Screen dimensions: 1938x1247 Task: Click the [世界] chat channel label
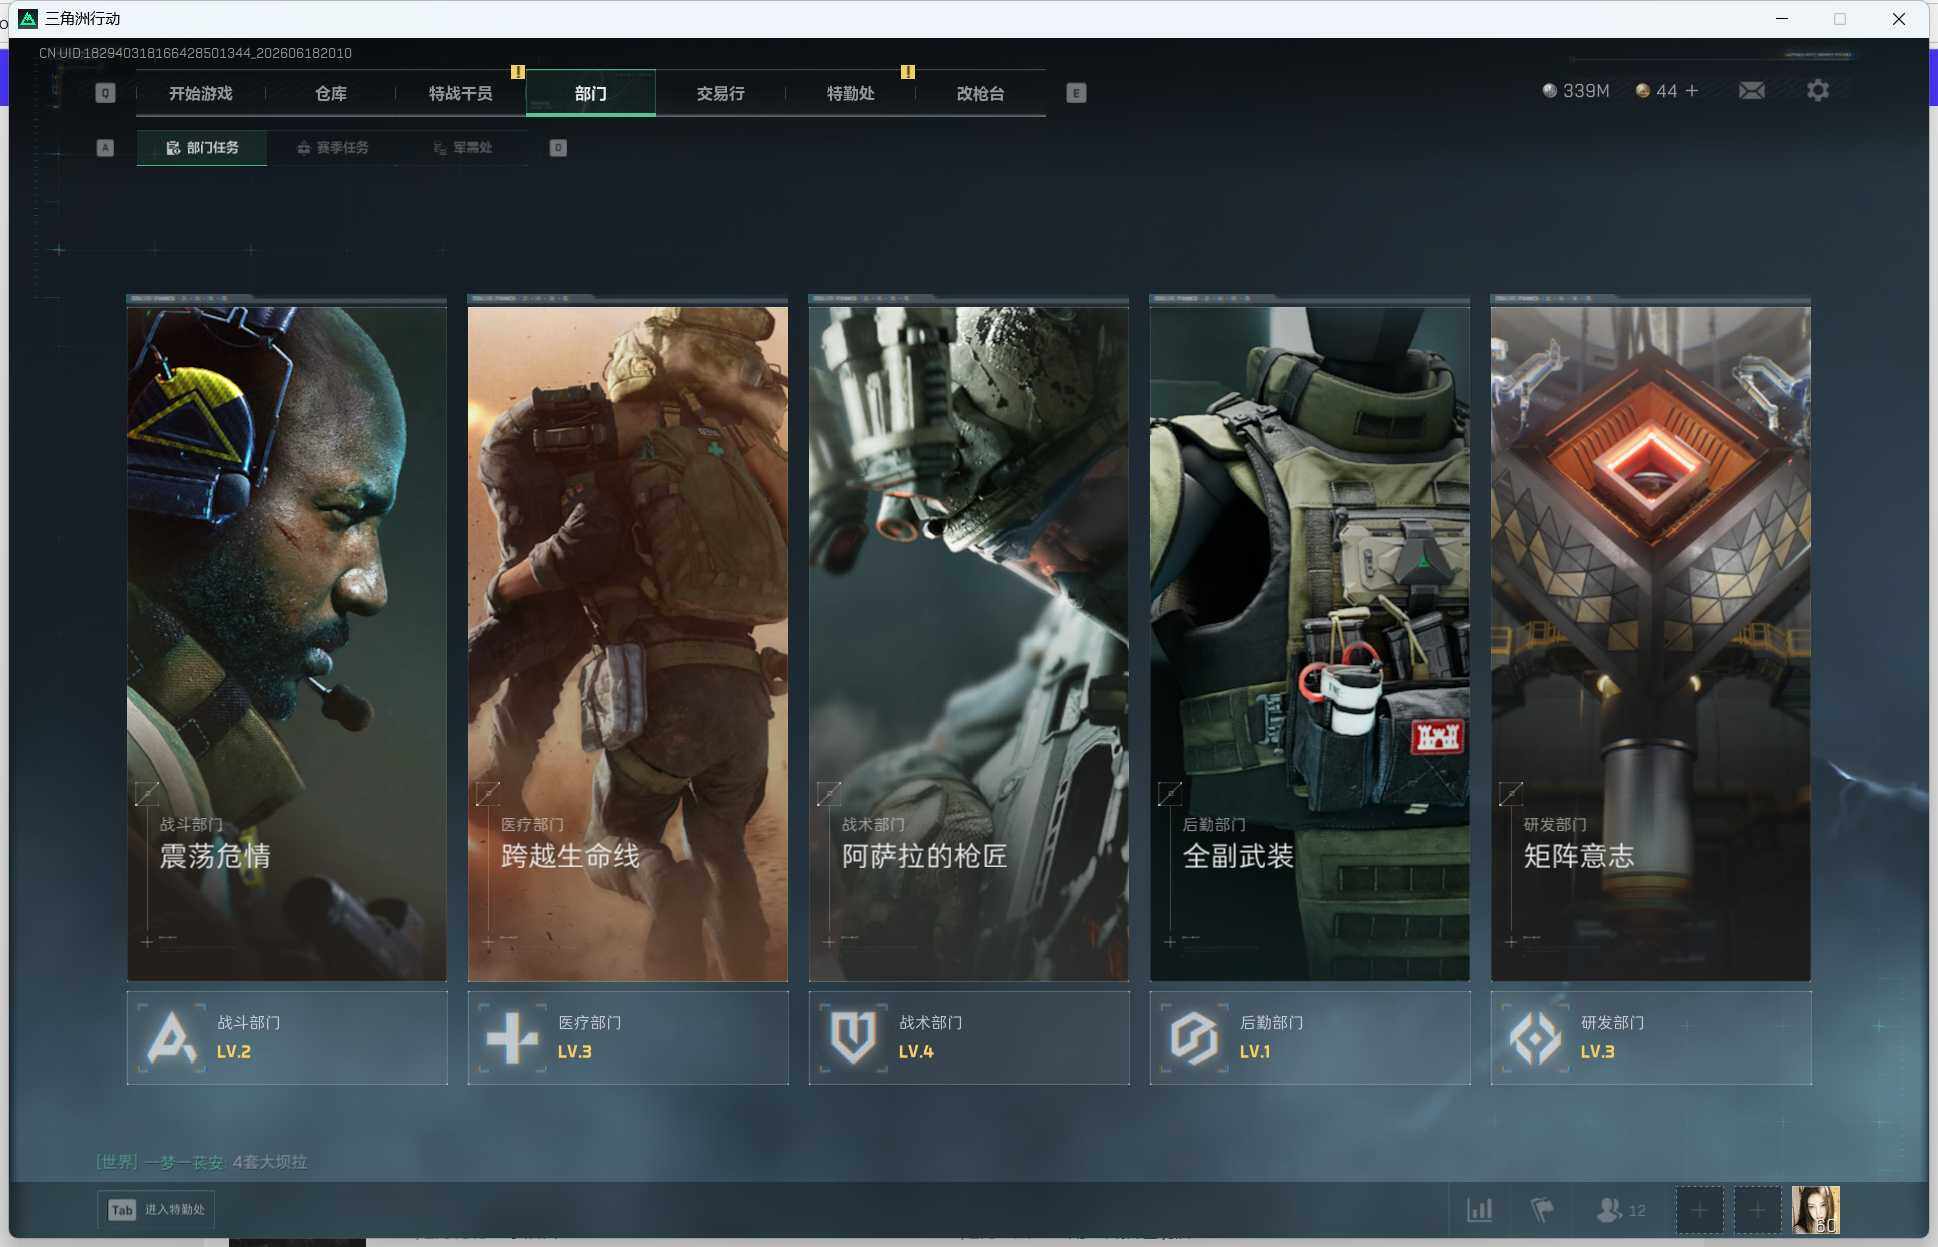117,1162
